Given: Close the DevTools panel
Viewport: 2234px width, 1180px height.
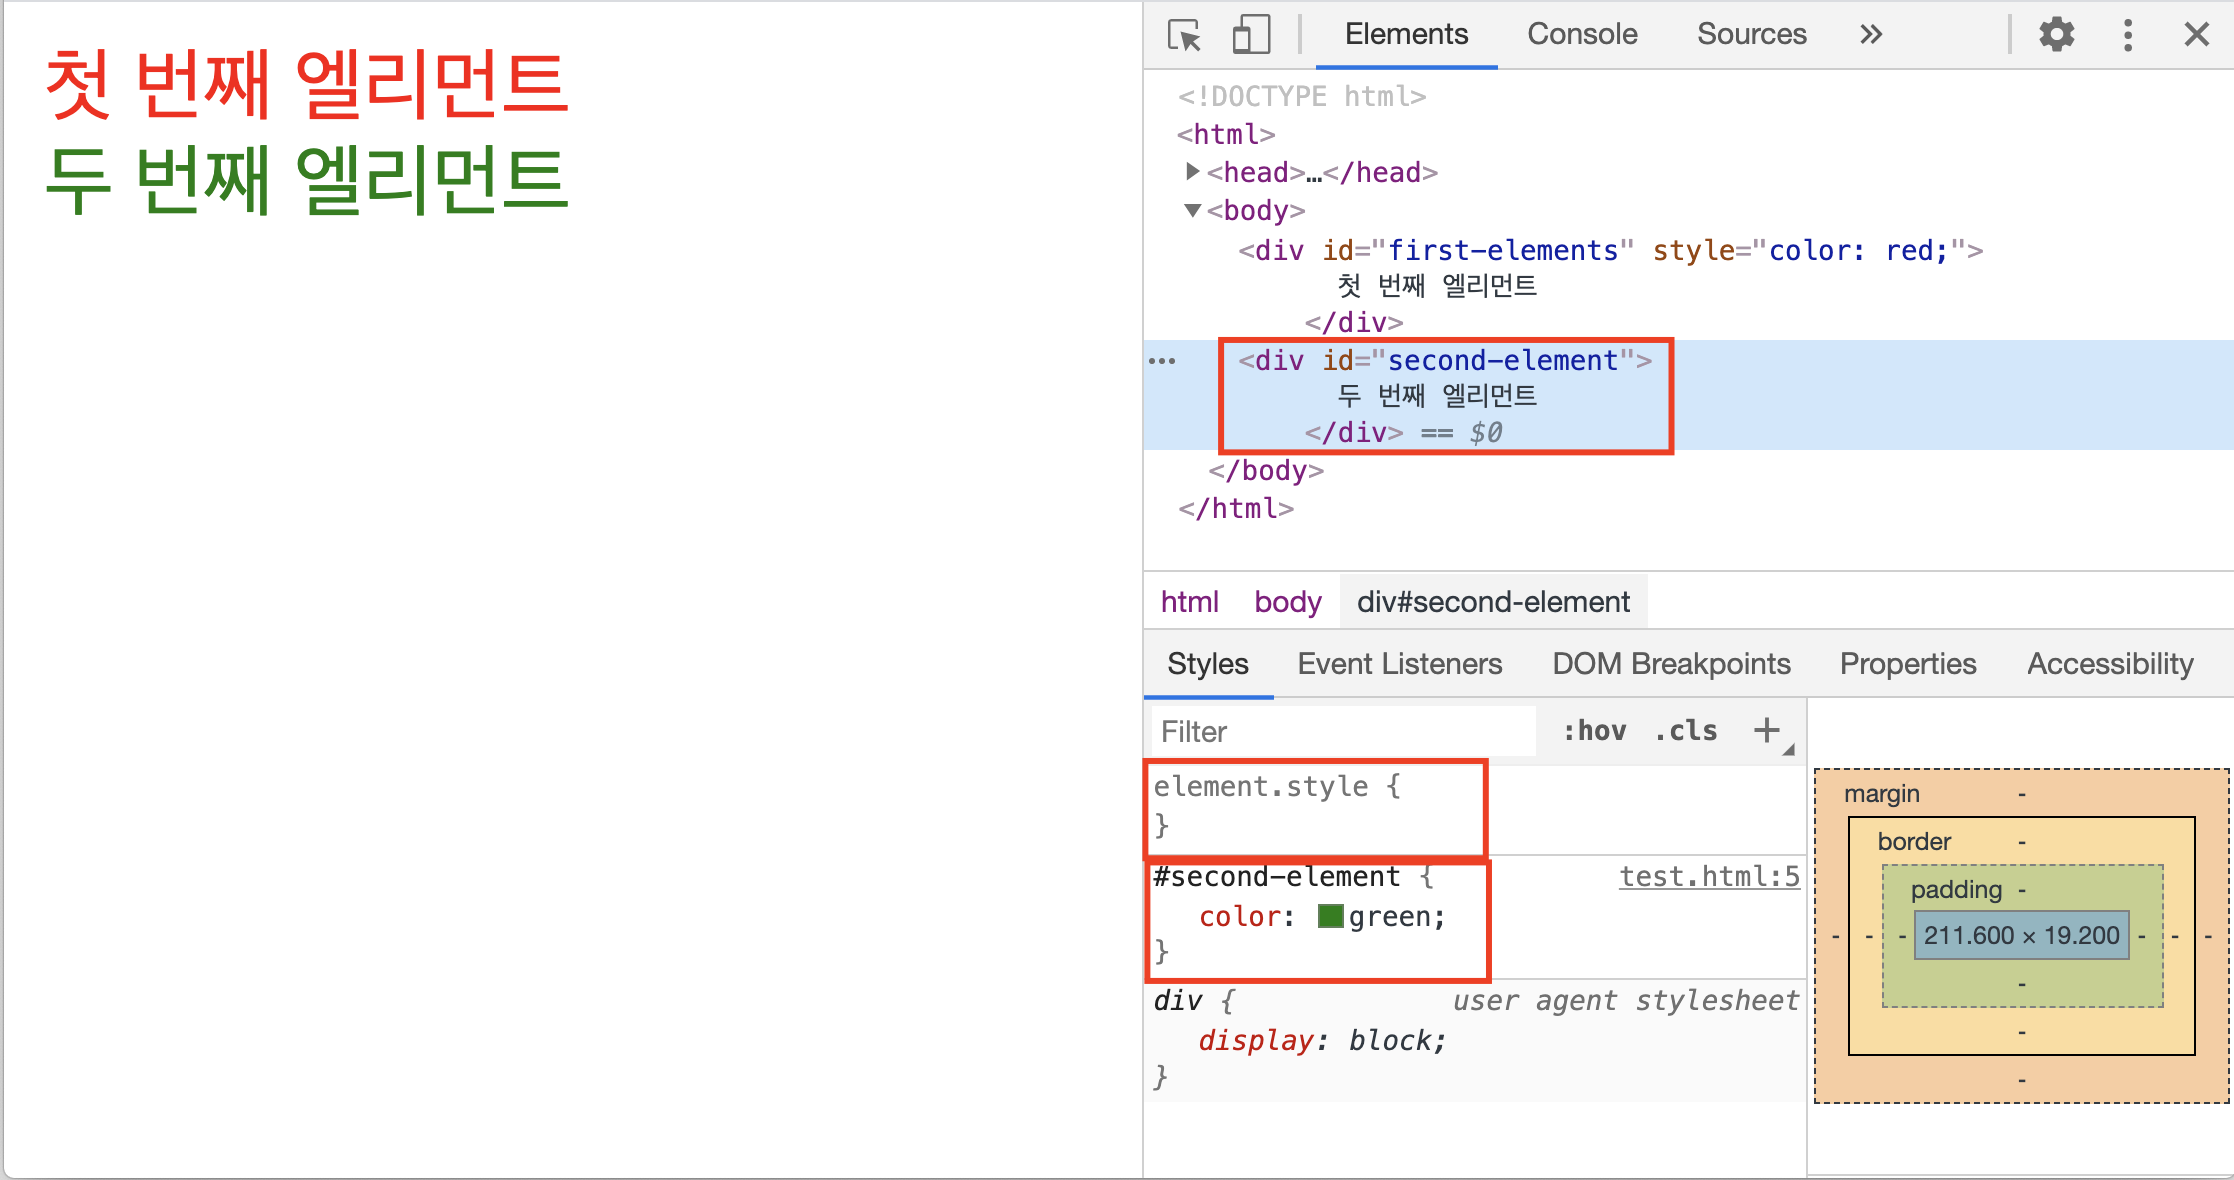Looking at the screenshot, I should [x=2196, y=35].
